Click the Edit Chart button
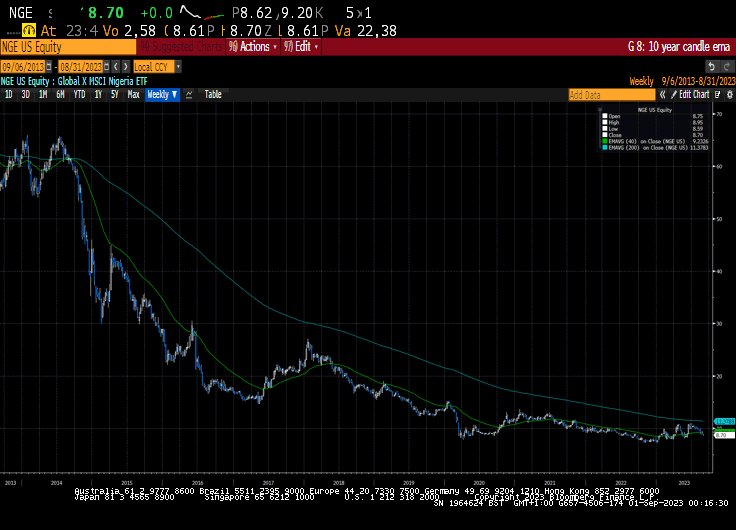 [x=690, y=95]
